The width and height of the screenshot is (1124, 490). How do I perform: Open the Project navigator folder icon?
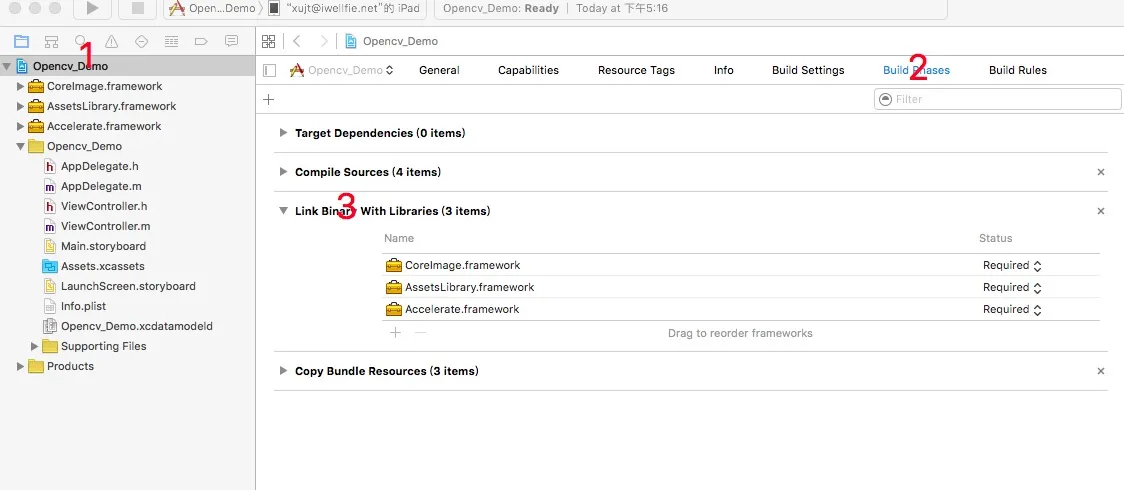22,41
